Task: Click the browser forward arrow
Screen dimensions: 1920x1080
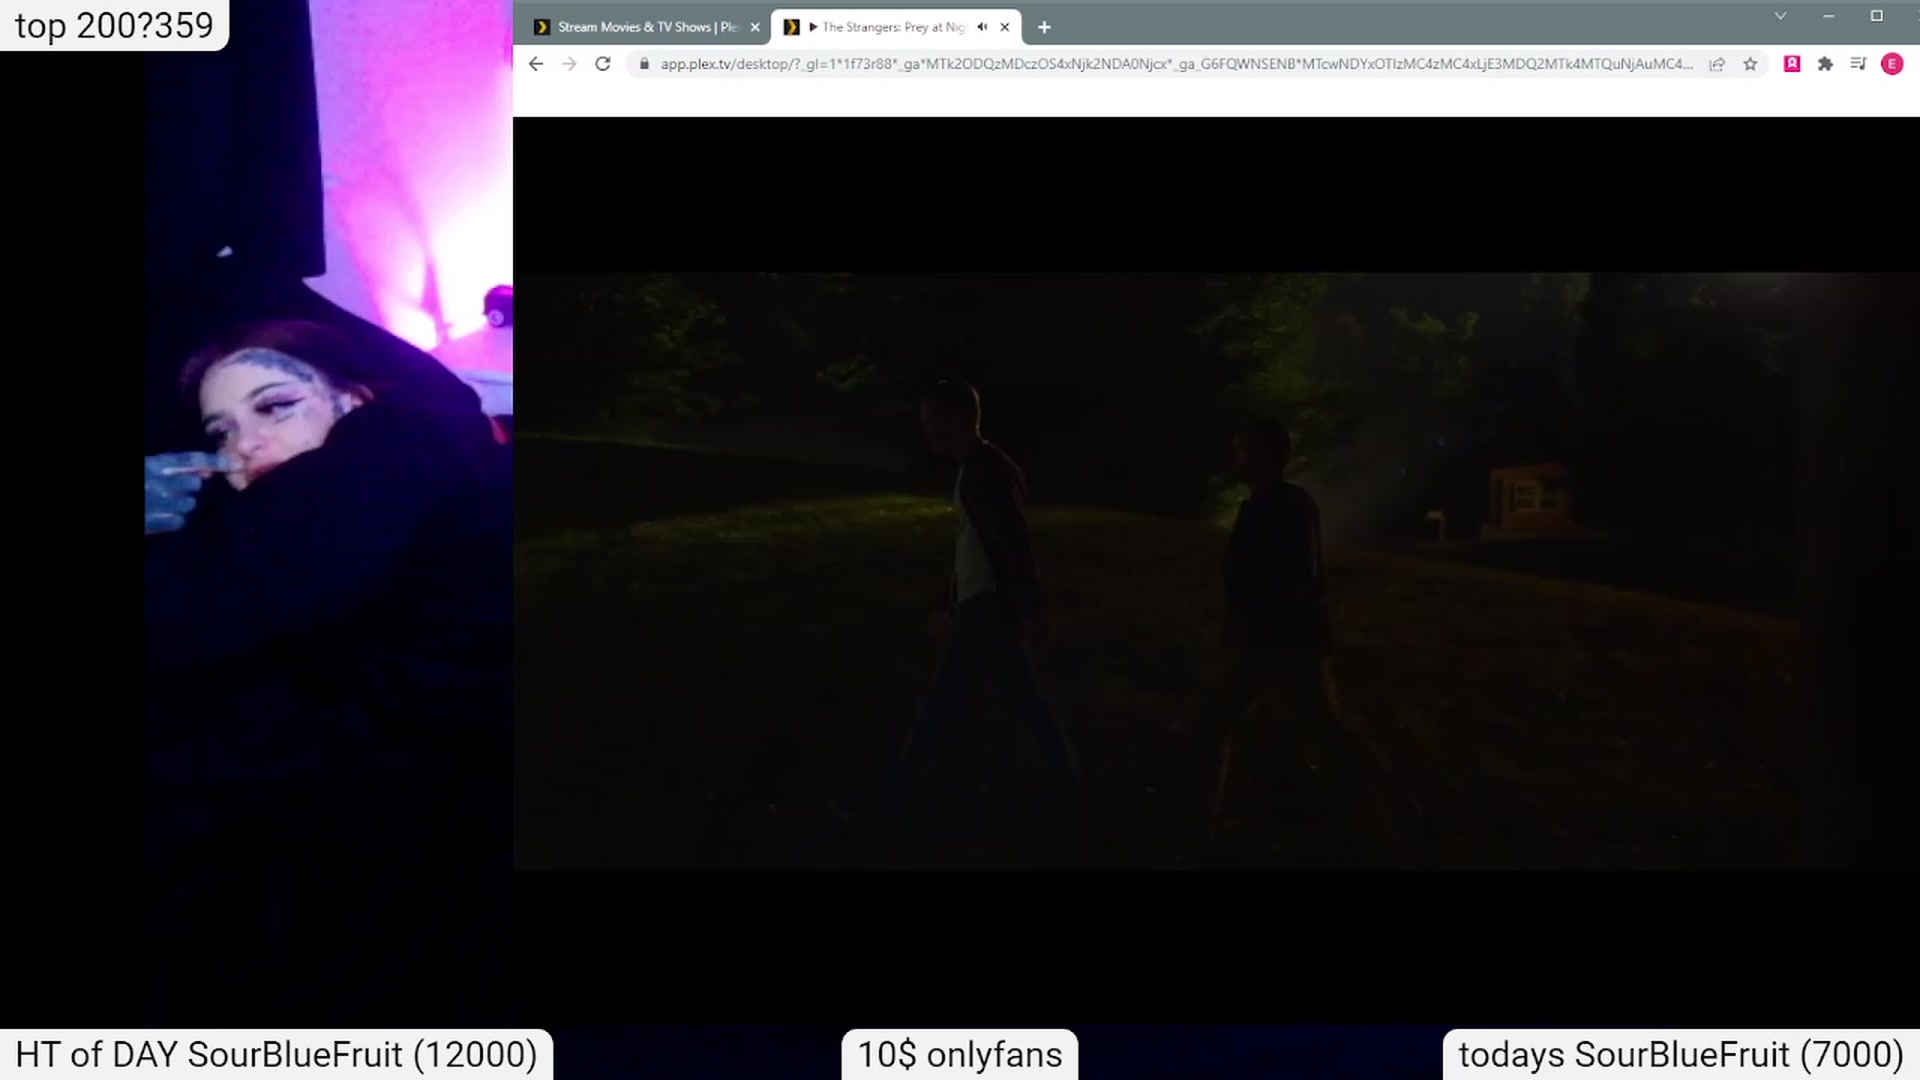Action: tap(569, 64)
